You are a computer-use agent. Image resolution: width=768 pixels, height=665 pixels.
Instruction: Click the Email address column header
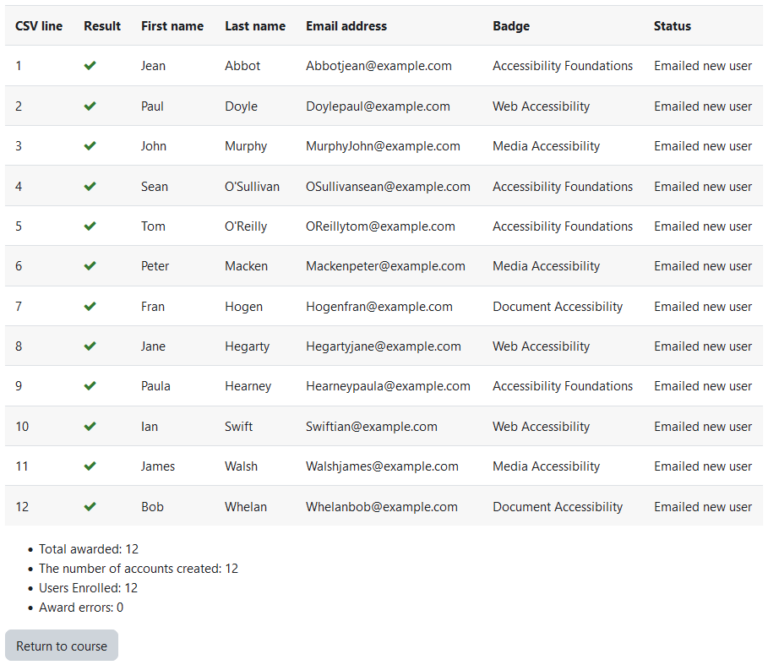point(346,26)
